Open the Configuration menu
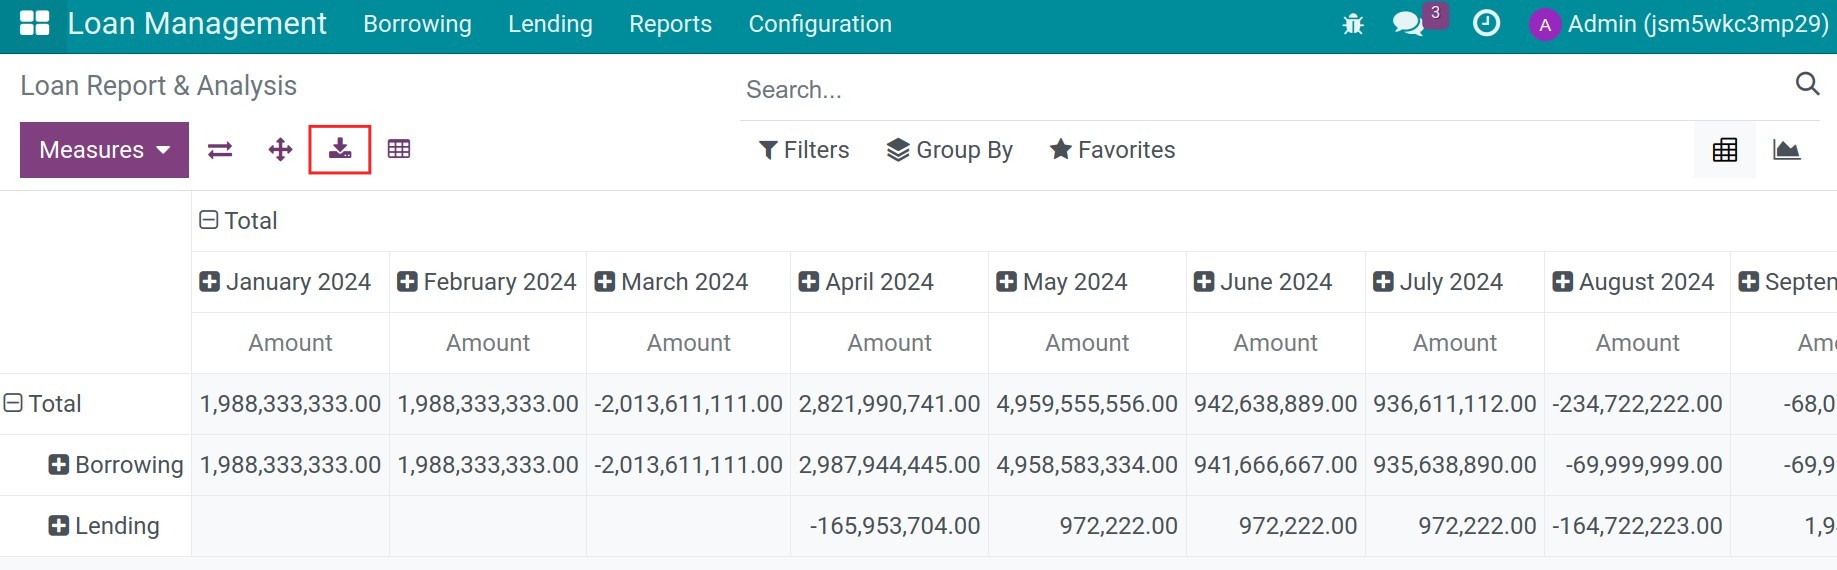The width and height of the screenshot is (1837, 570). tap(820, 24)
